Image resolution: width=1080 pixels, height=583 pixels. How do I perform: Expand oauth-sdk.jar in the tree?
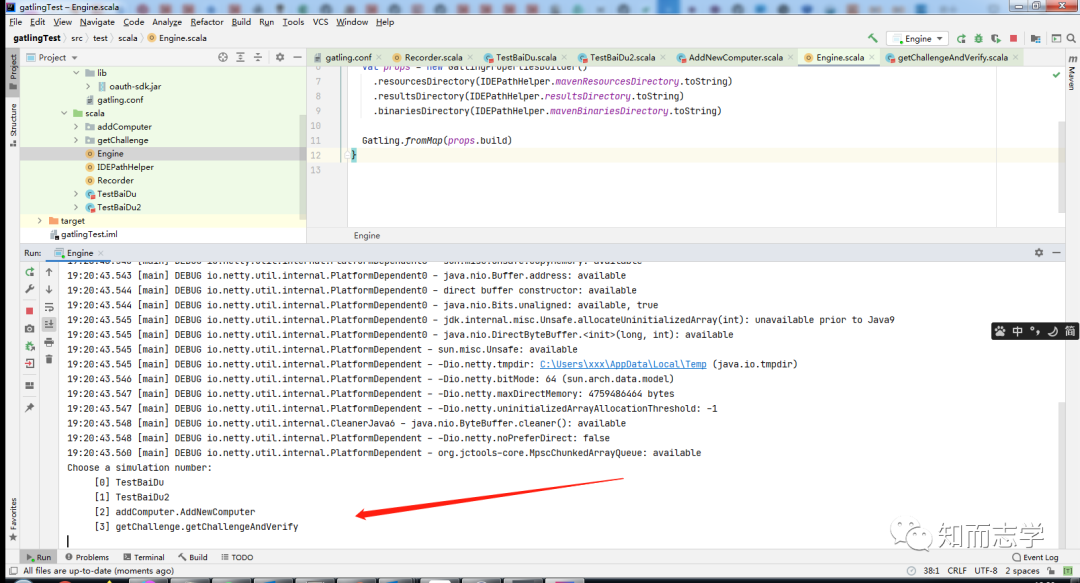(88, 86)
